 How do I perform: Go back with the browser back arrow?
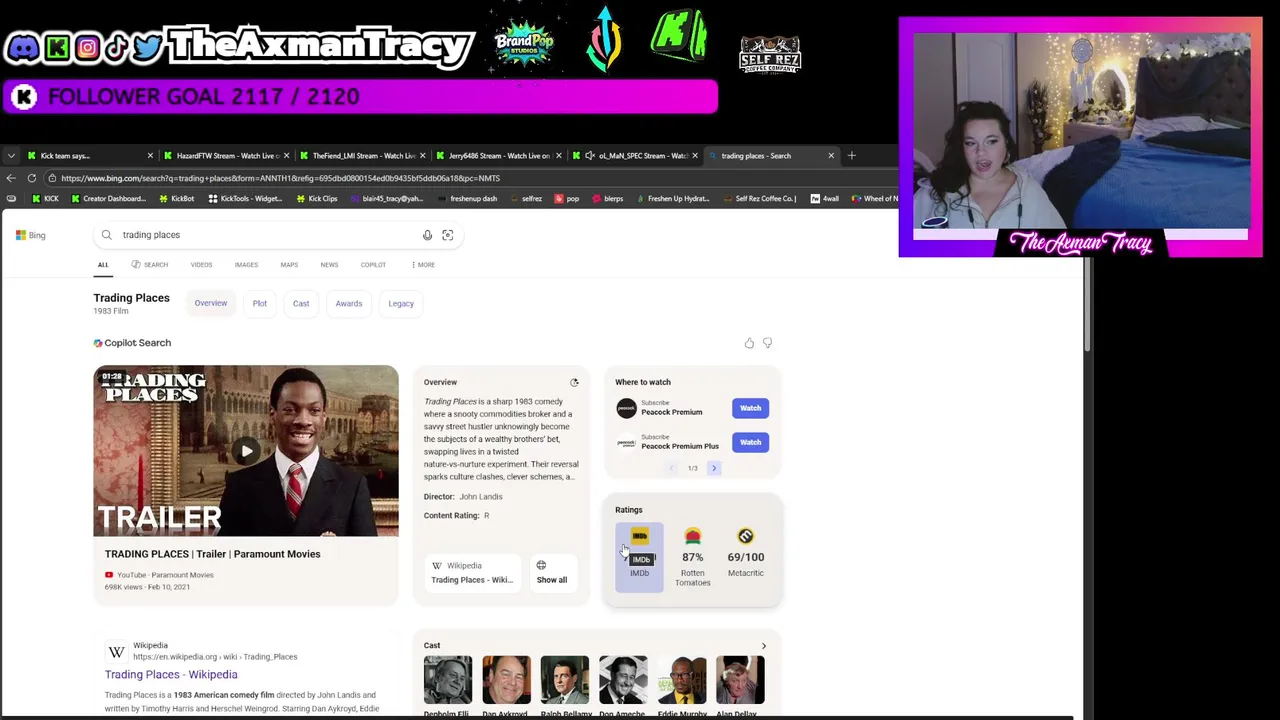click(x=11, y=178)
